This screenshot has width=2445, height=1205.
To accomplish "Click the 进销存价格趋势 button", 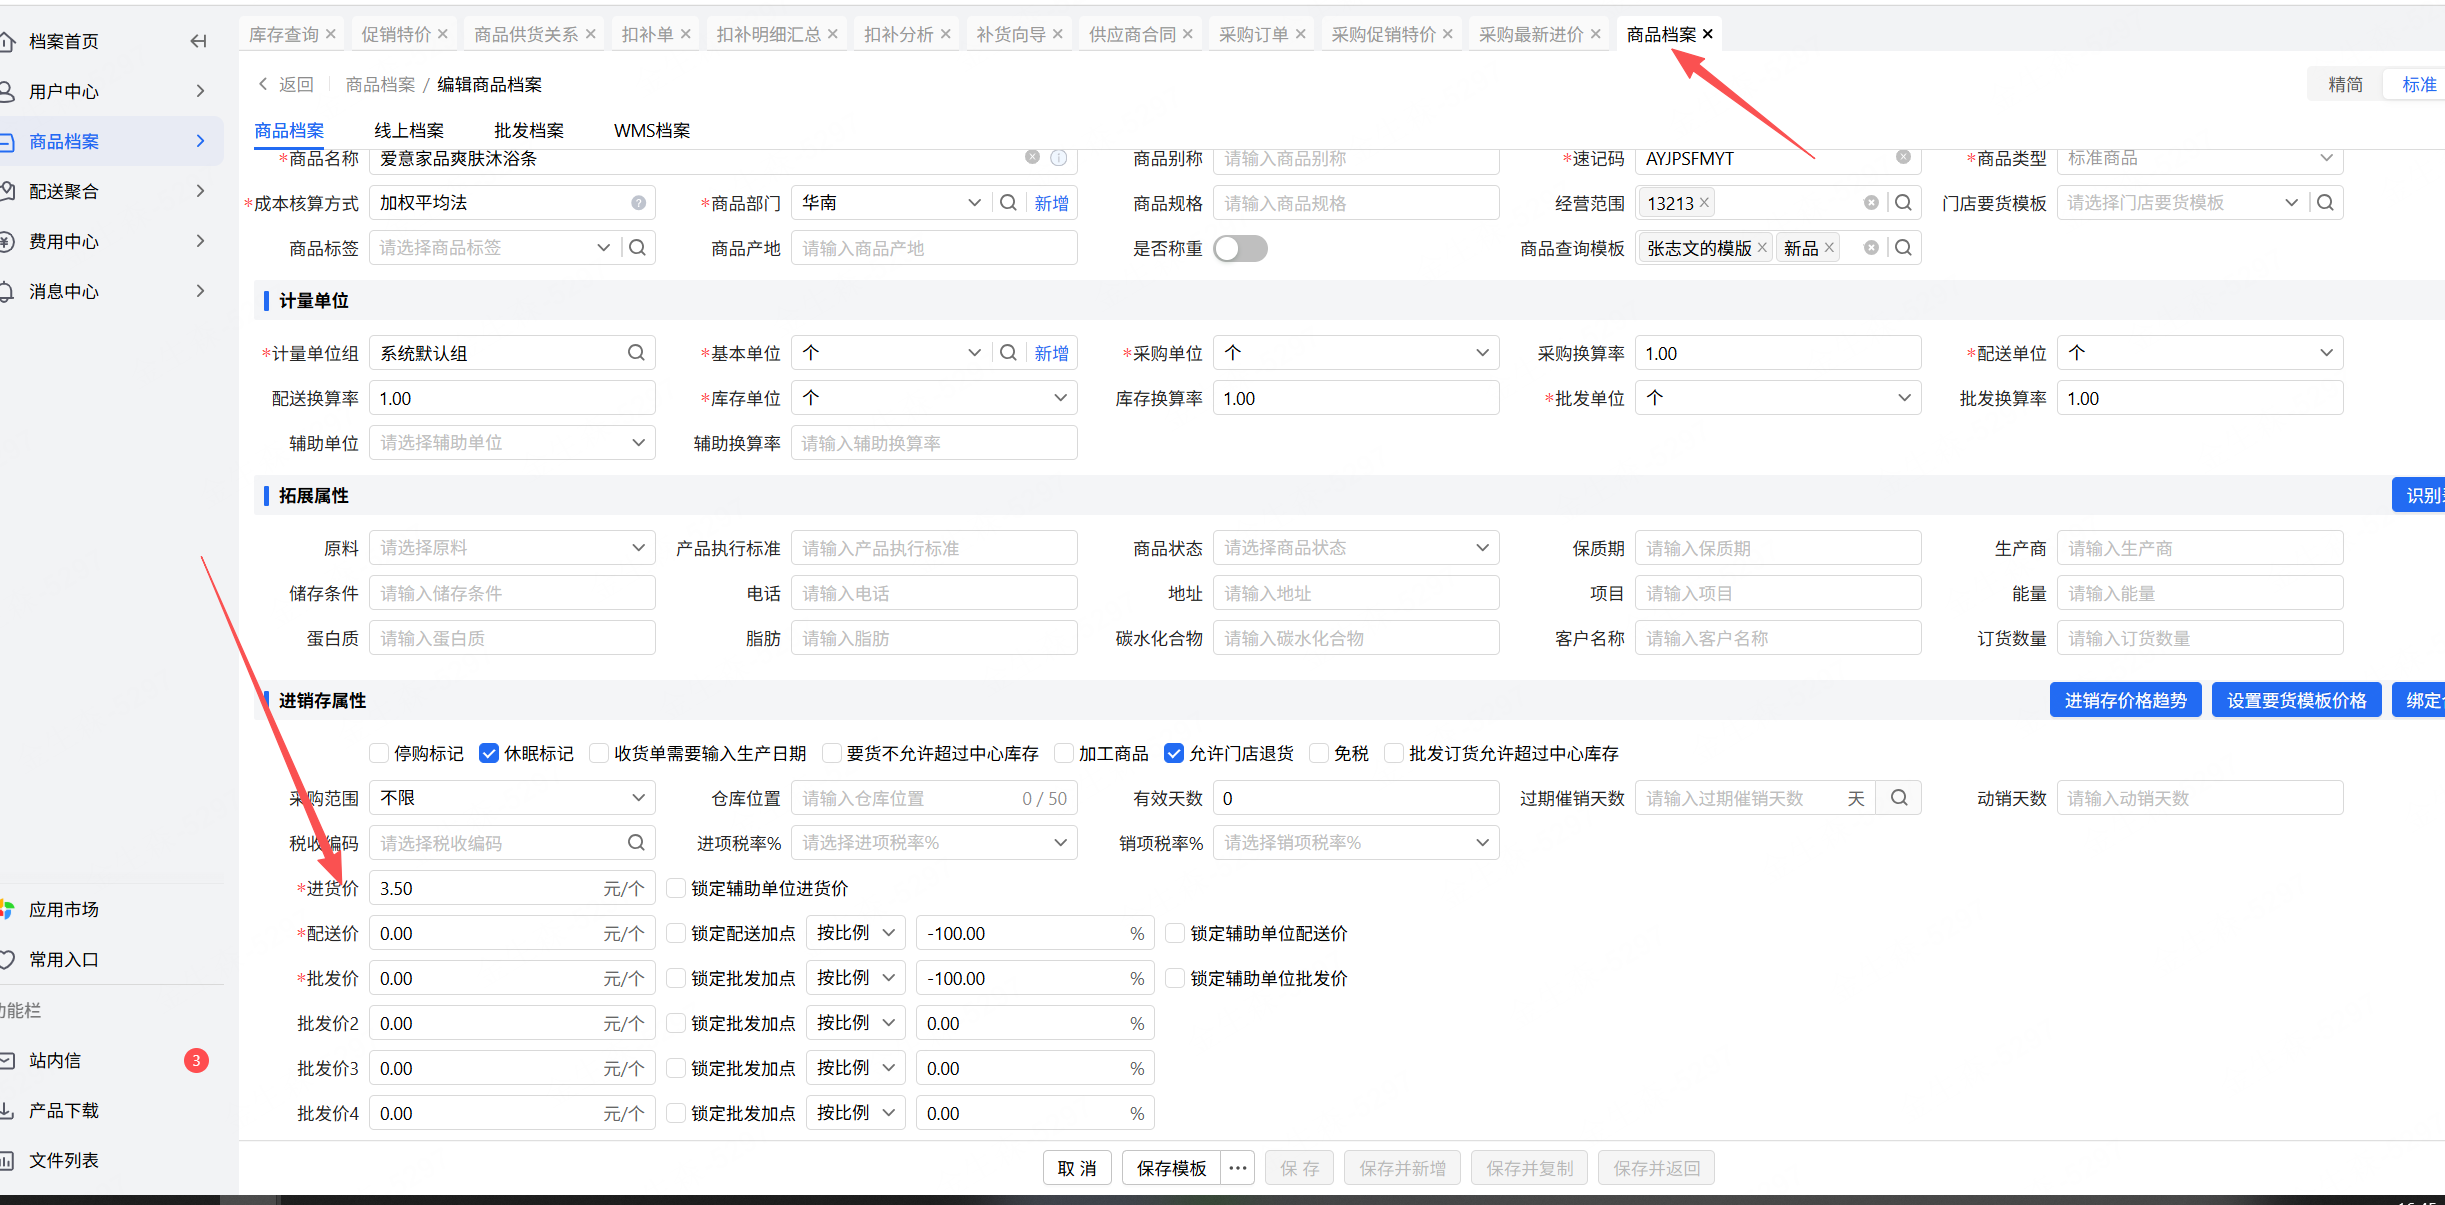I will click(x=2125, y=700).
